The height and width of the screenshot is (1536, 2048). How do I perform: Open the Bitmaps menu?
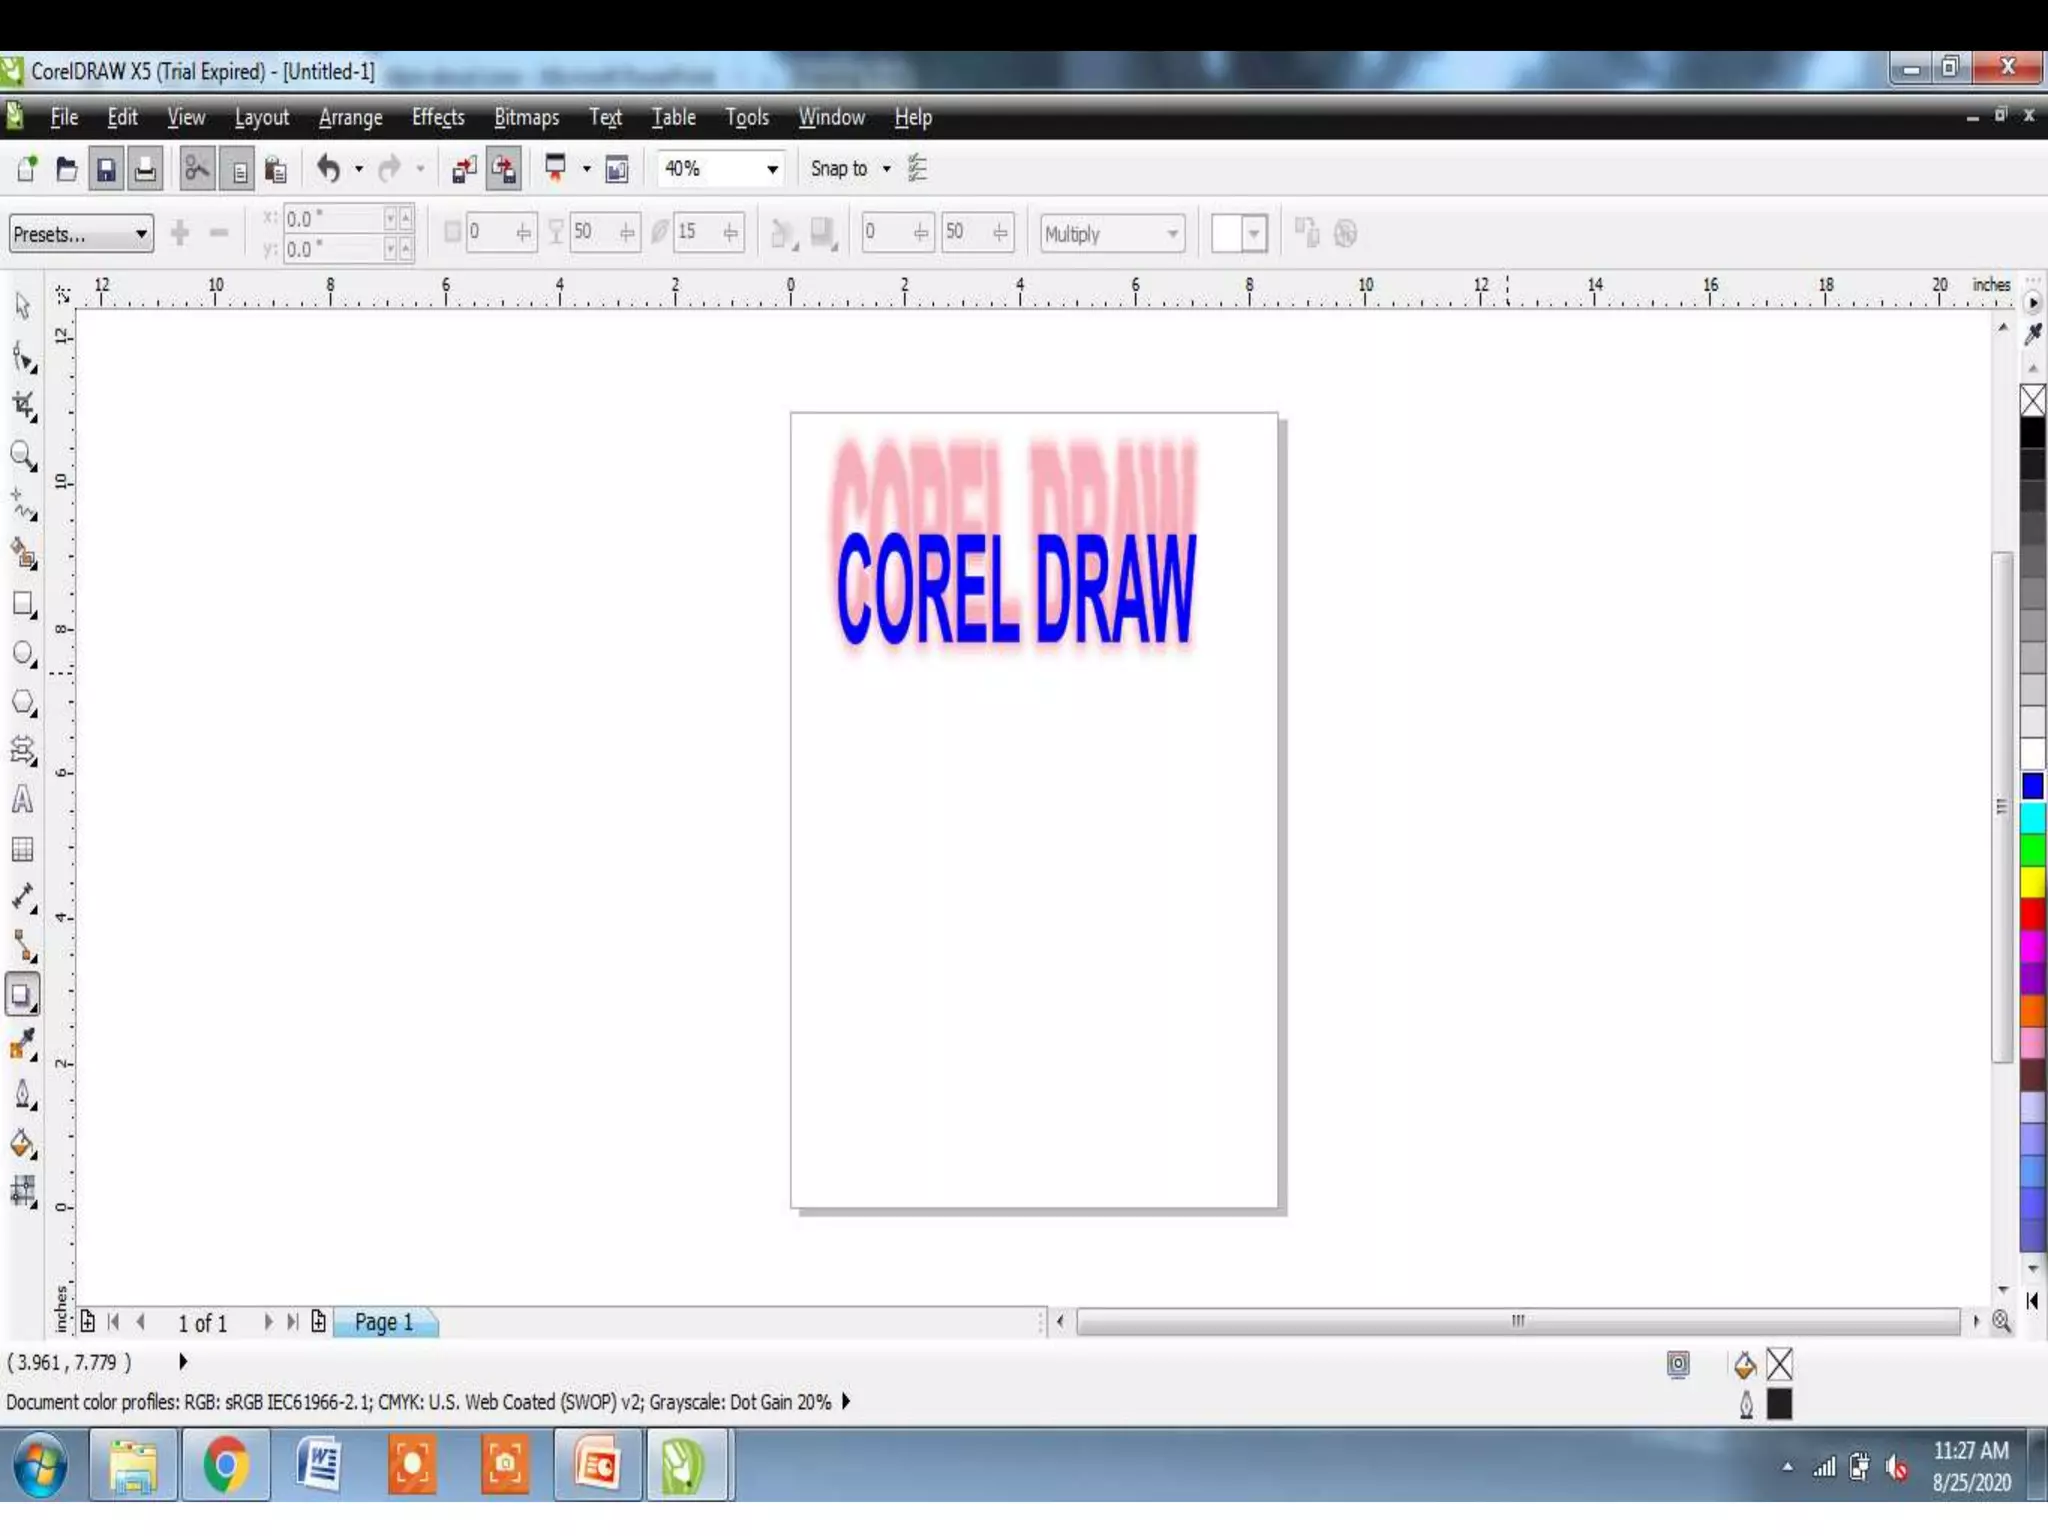tap(526, 118)
